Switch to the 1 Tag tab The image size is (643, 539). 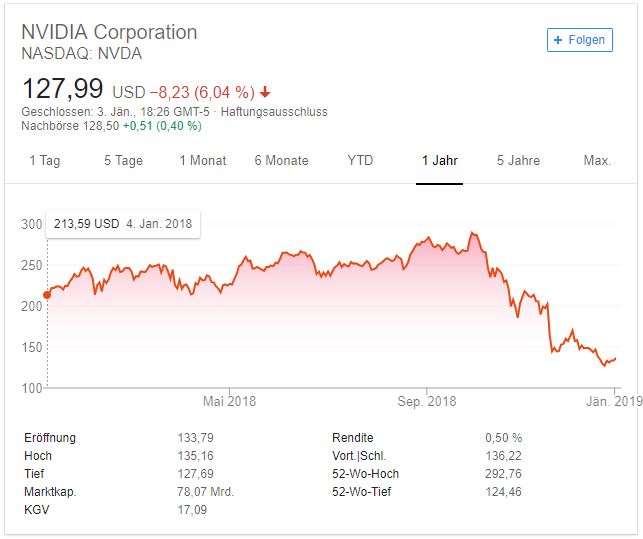click(x=44, y=161)
